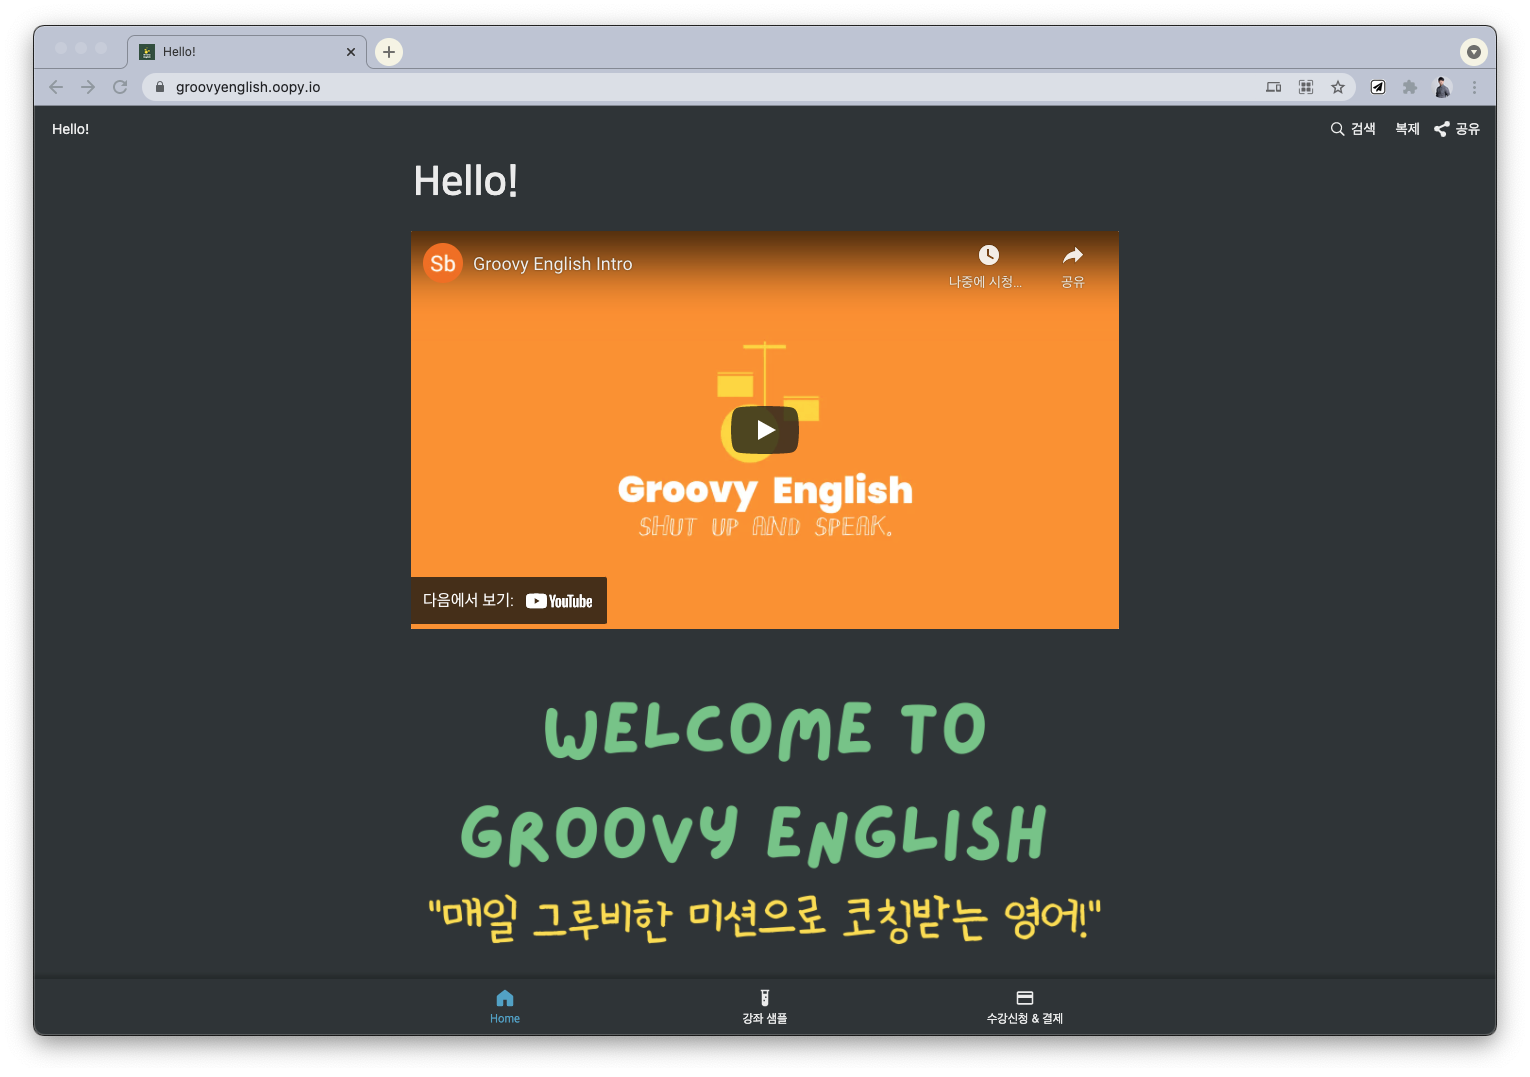Select the Home tab at bottom
The width and height of the screenshot is (1530, 1077).
pyautogui.click(x=505, y=1007)
